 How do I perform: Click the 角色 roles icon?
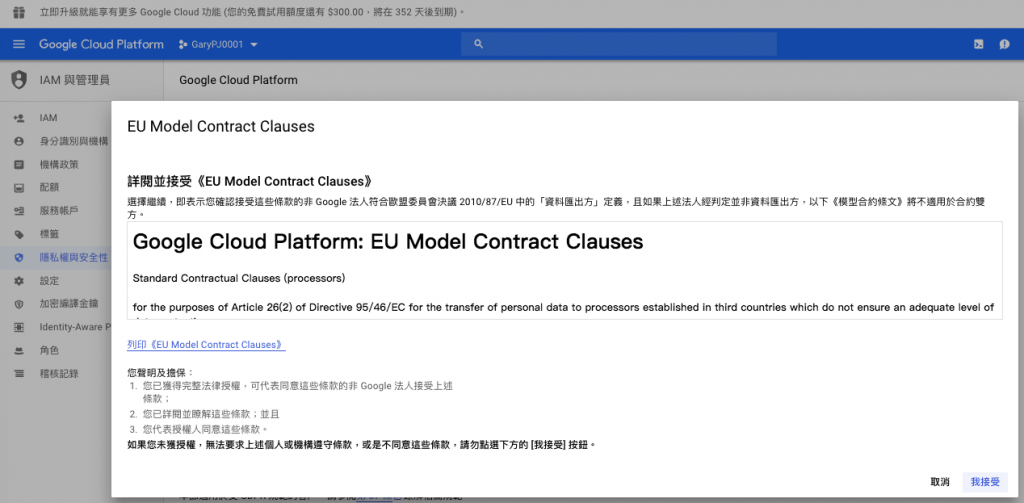click(19, 350)
